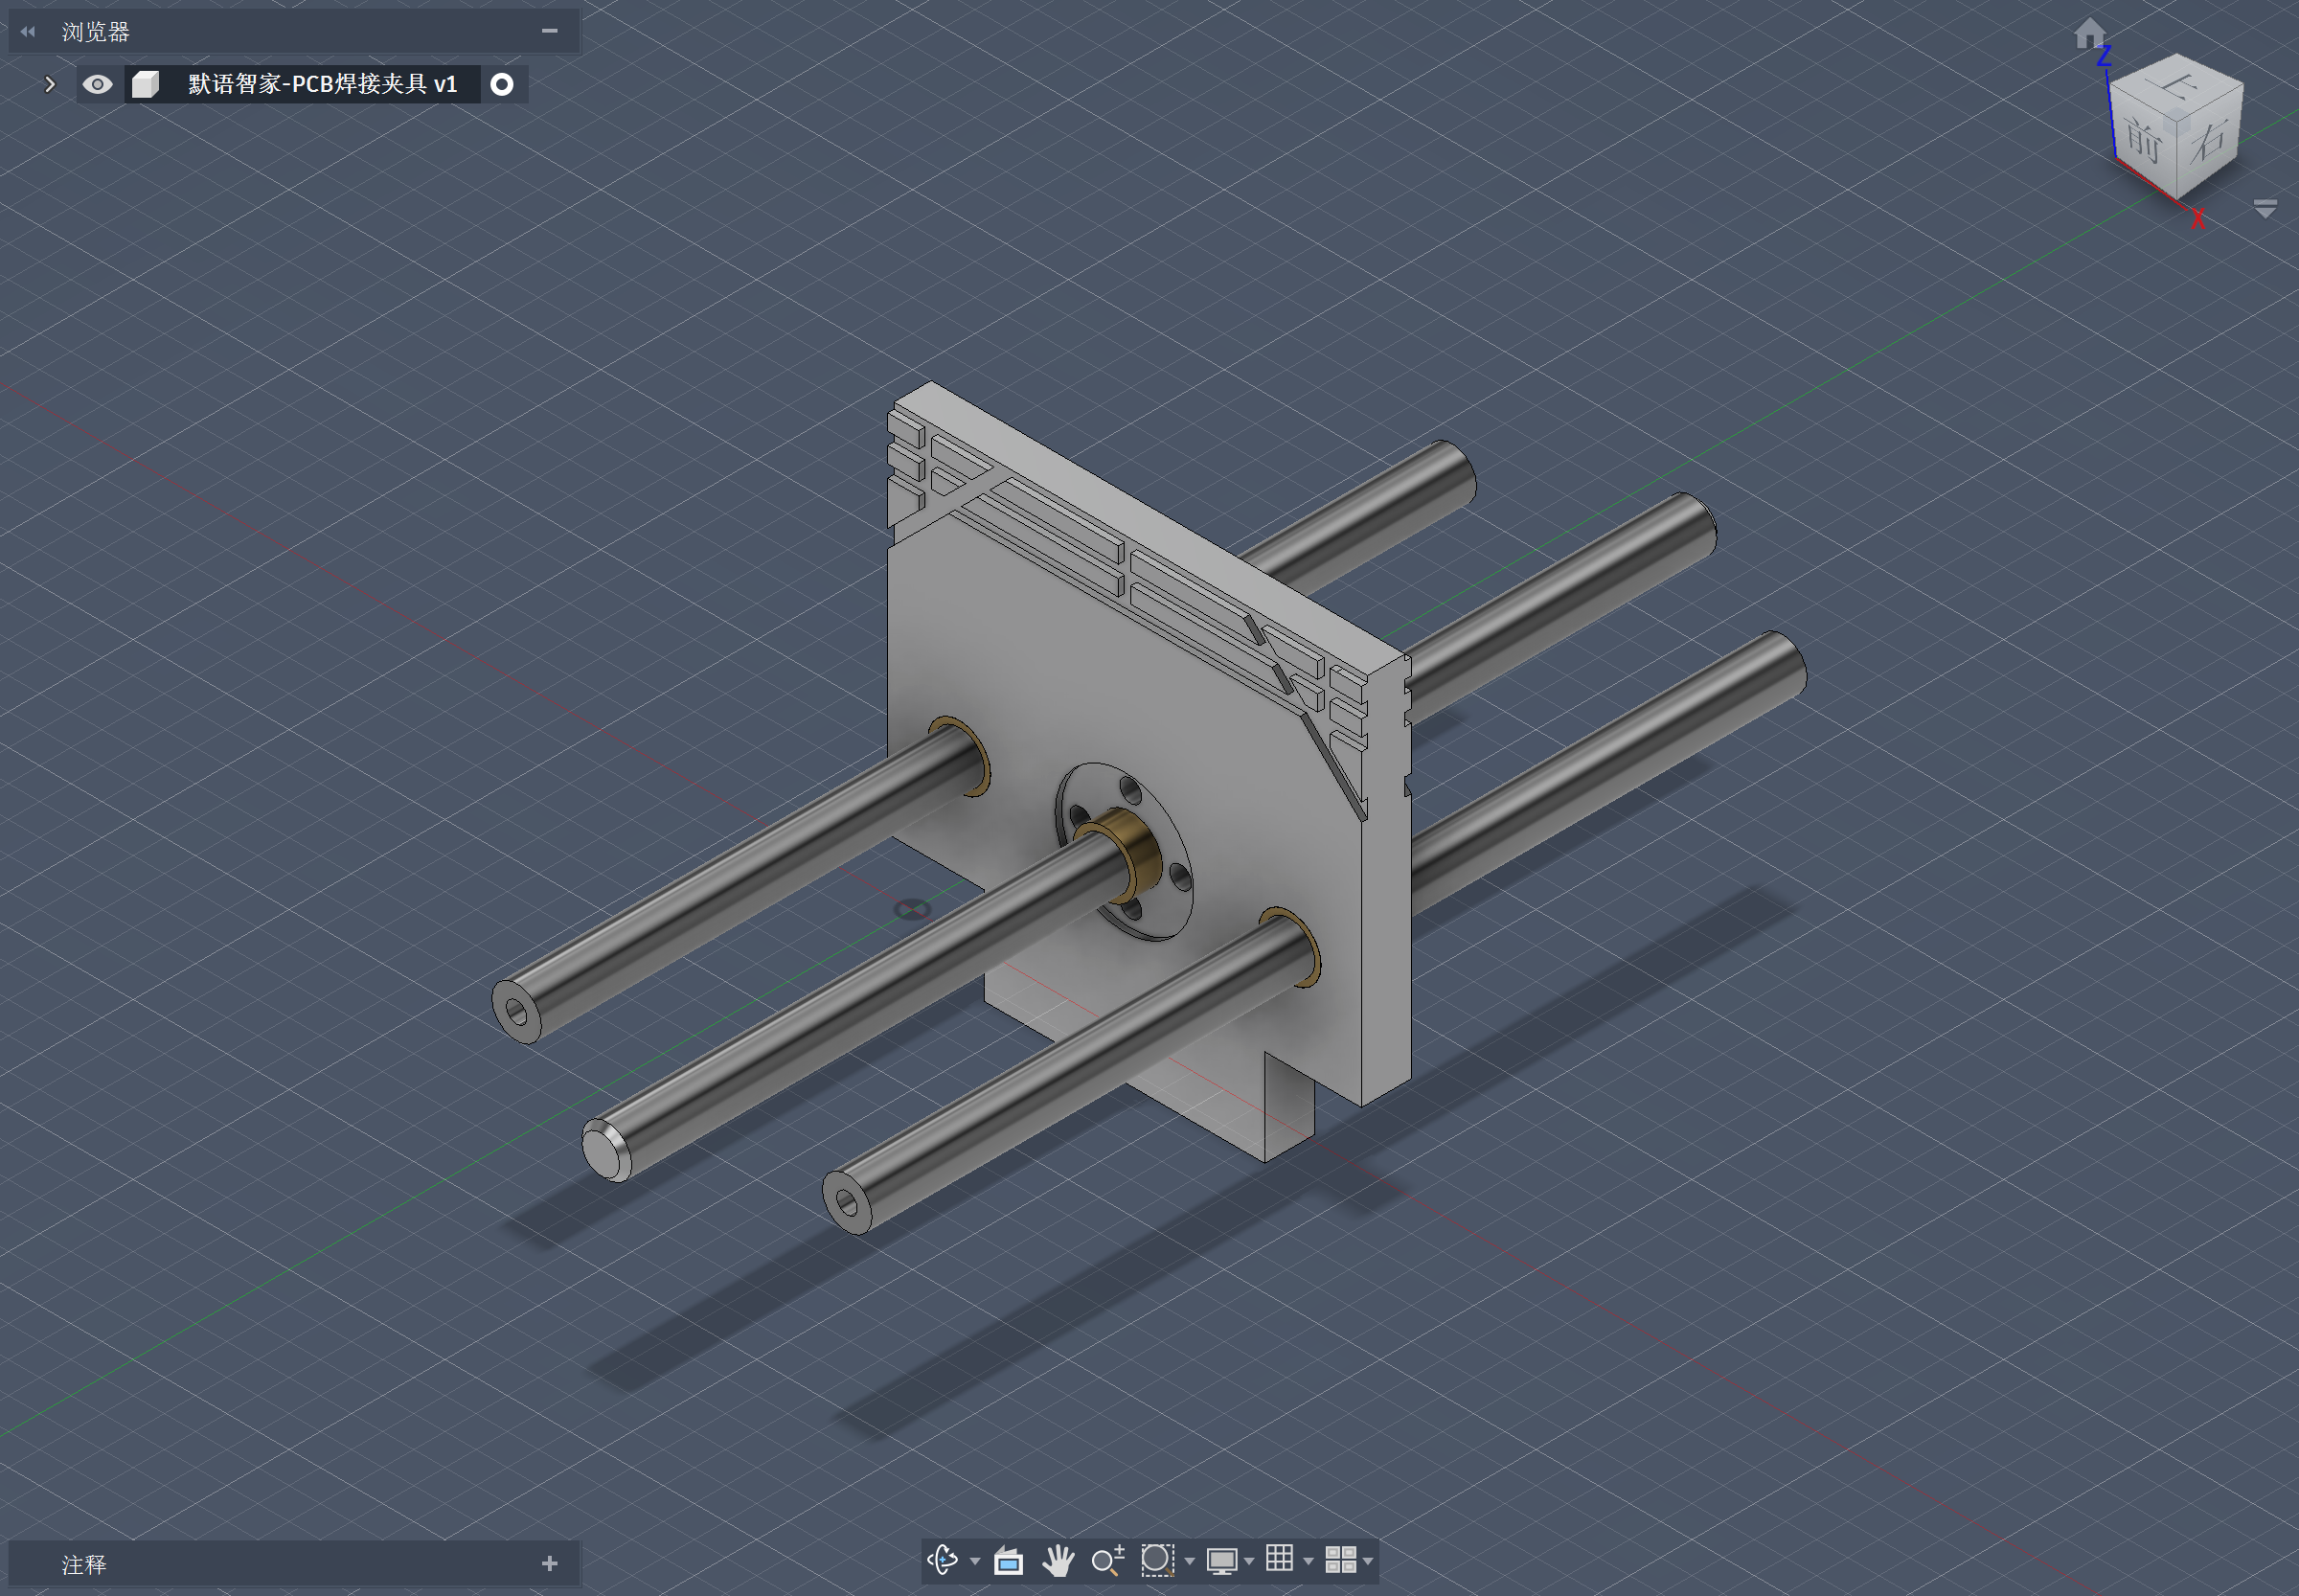The width and height of the screenshot is (2299, 1596).
Task: Click the Viewports layout icon
Action: tap(1340, 1560)
